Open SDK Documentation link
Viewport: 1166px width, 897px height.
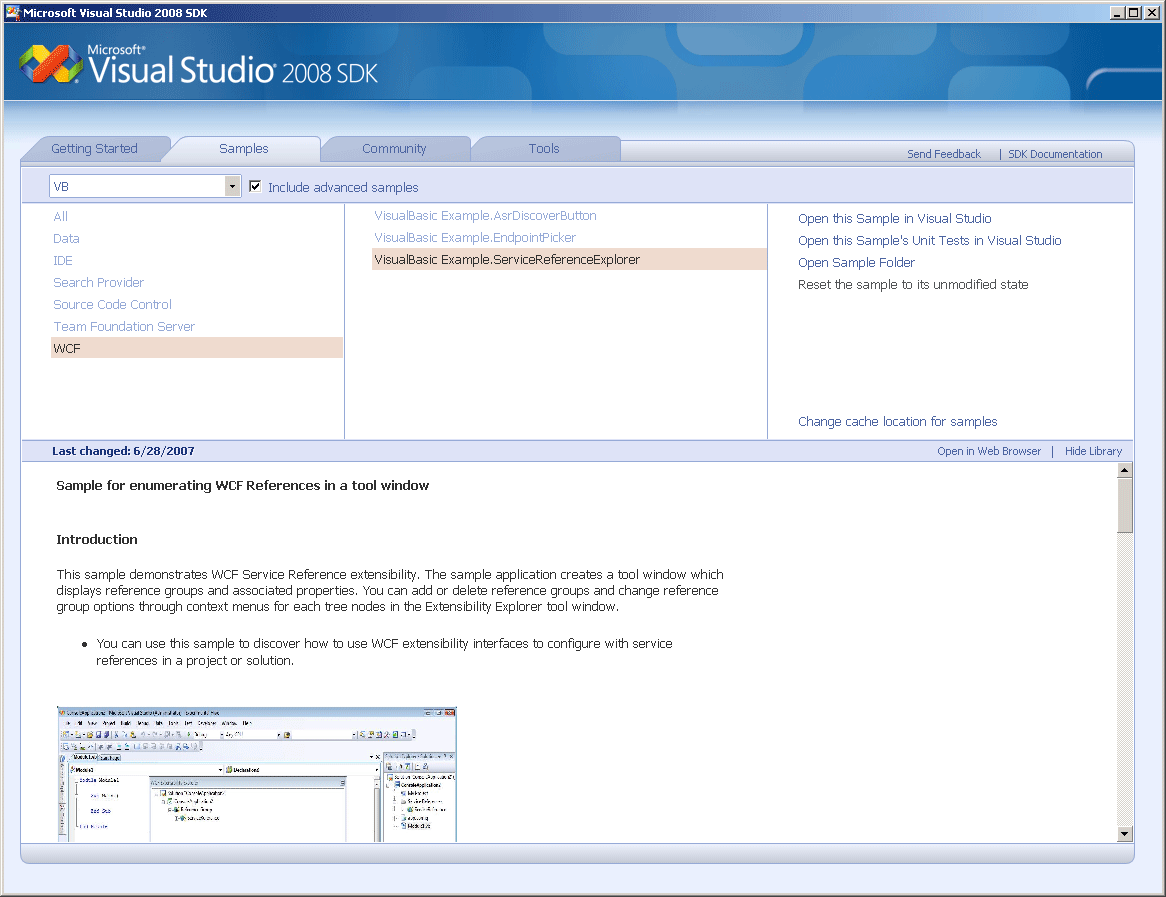pos(1054,154)
